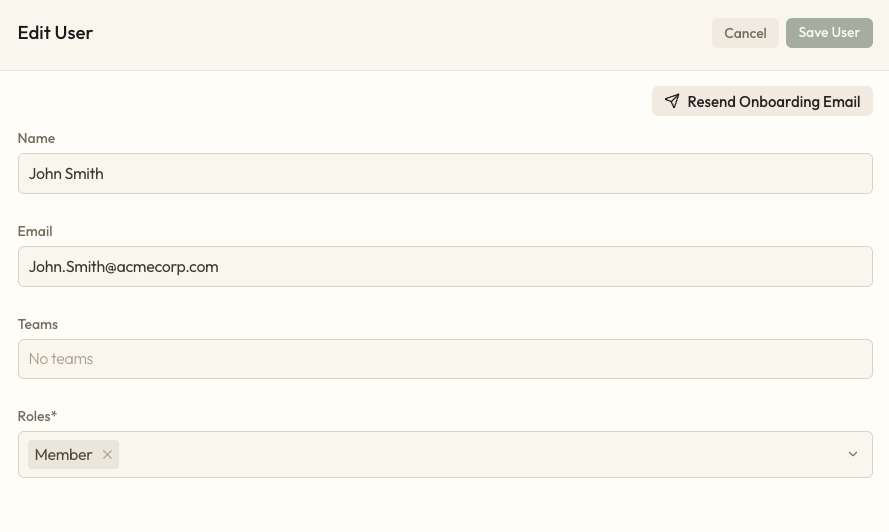
Task: Click the Edit User heading
Action: (x=55, y=33)
